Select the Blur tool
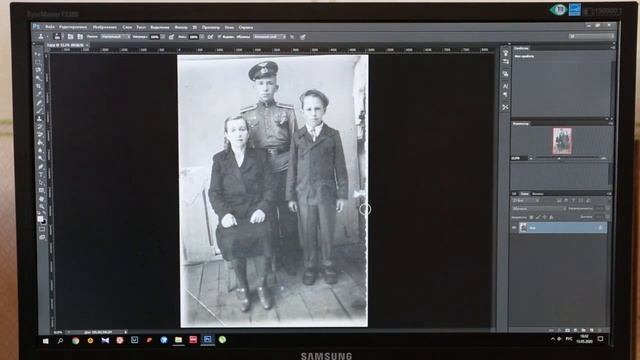The width and height of the screenshot is (640, 360). click(40, 150)
